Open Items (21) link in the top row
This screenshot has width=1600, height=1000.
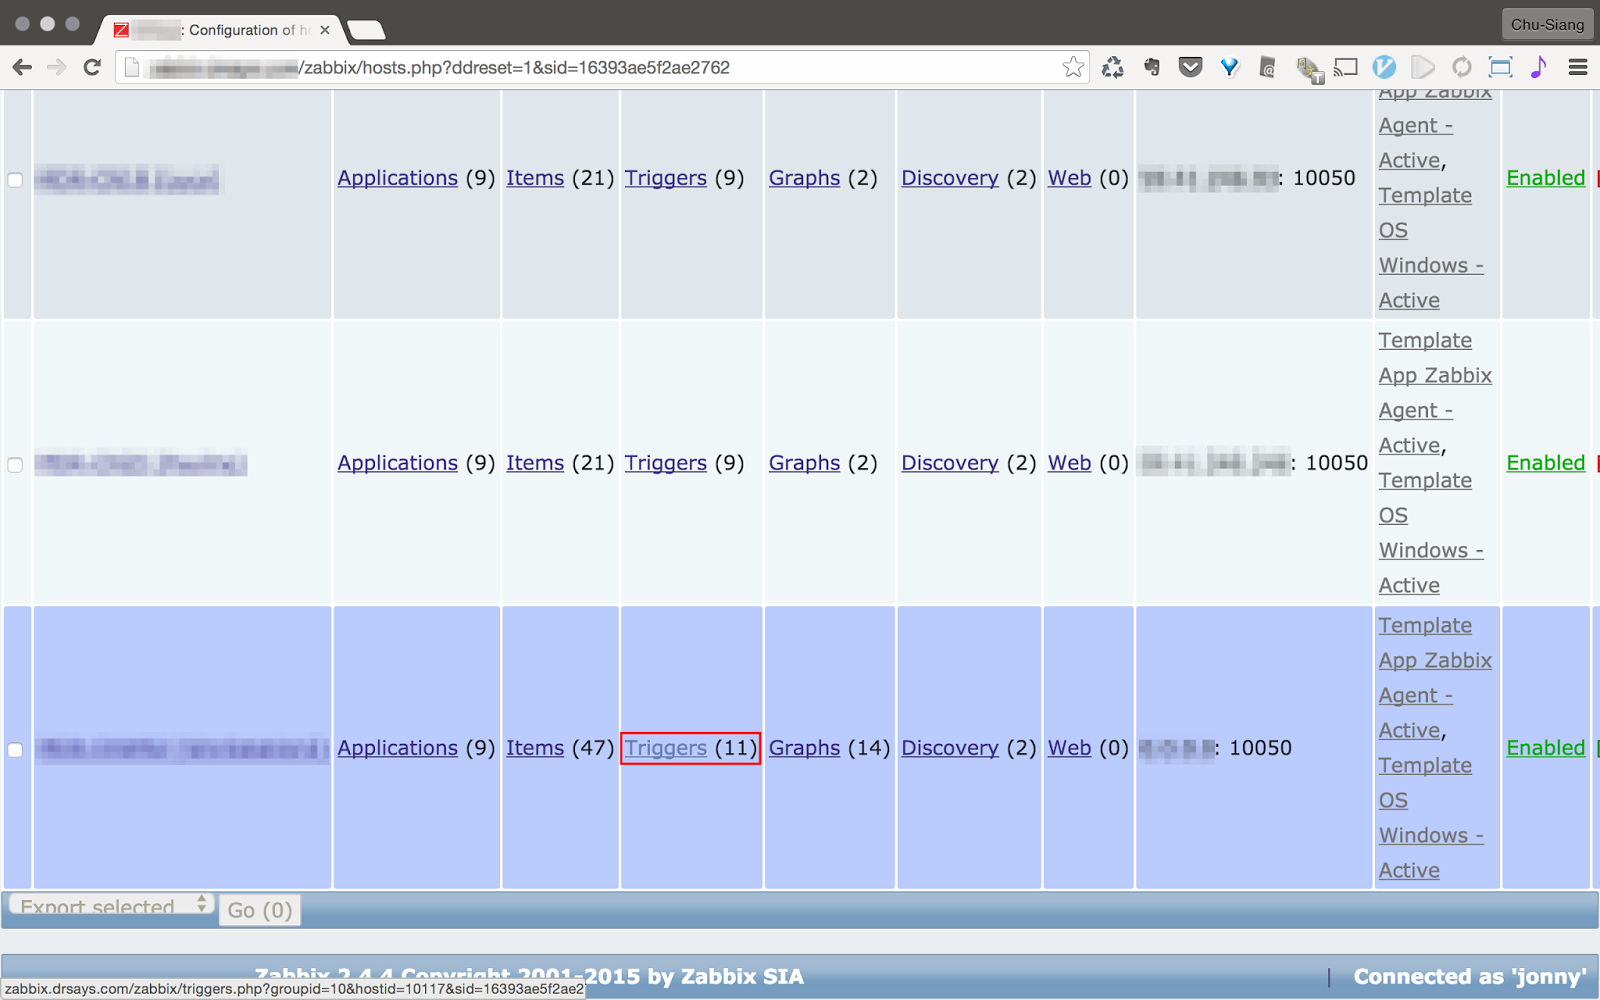click(535, 178)
